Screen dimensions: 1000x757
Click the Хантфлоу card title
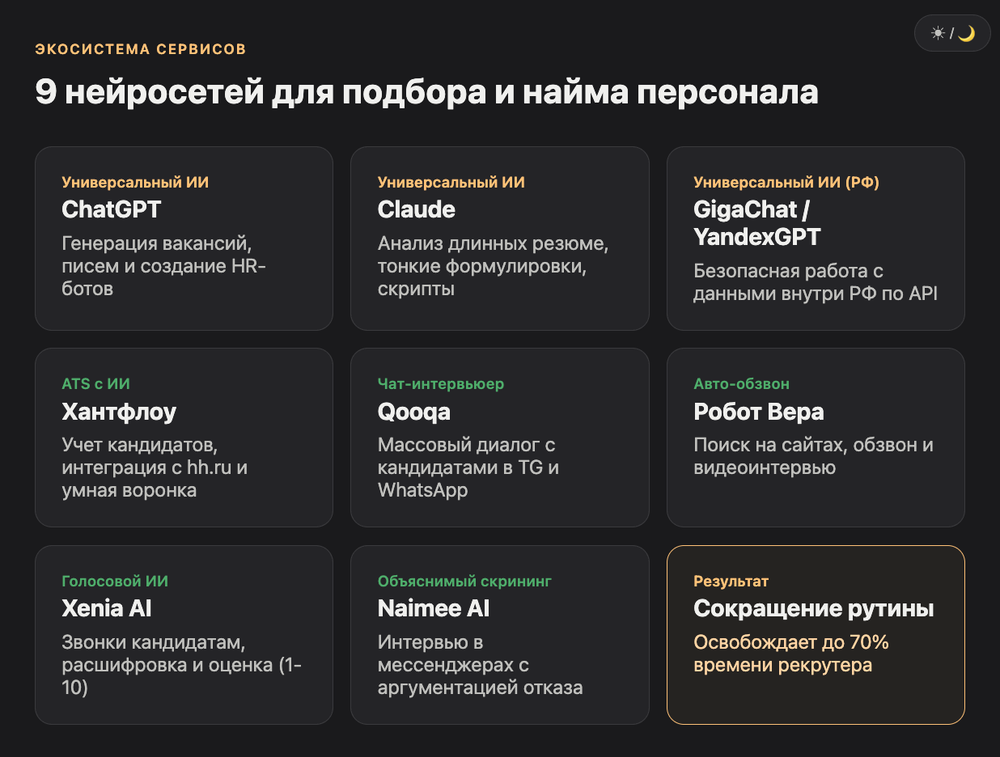pyautogui.click(x=119, y=412)
